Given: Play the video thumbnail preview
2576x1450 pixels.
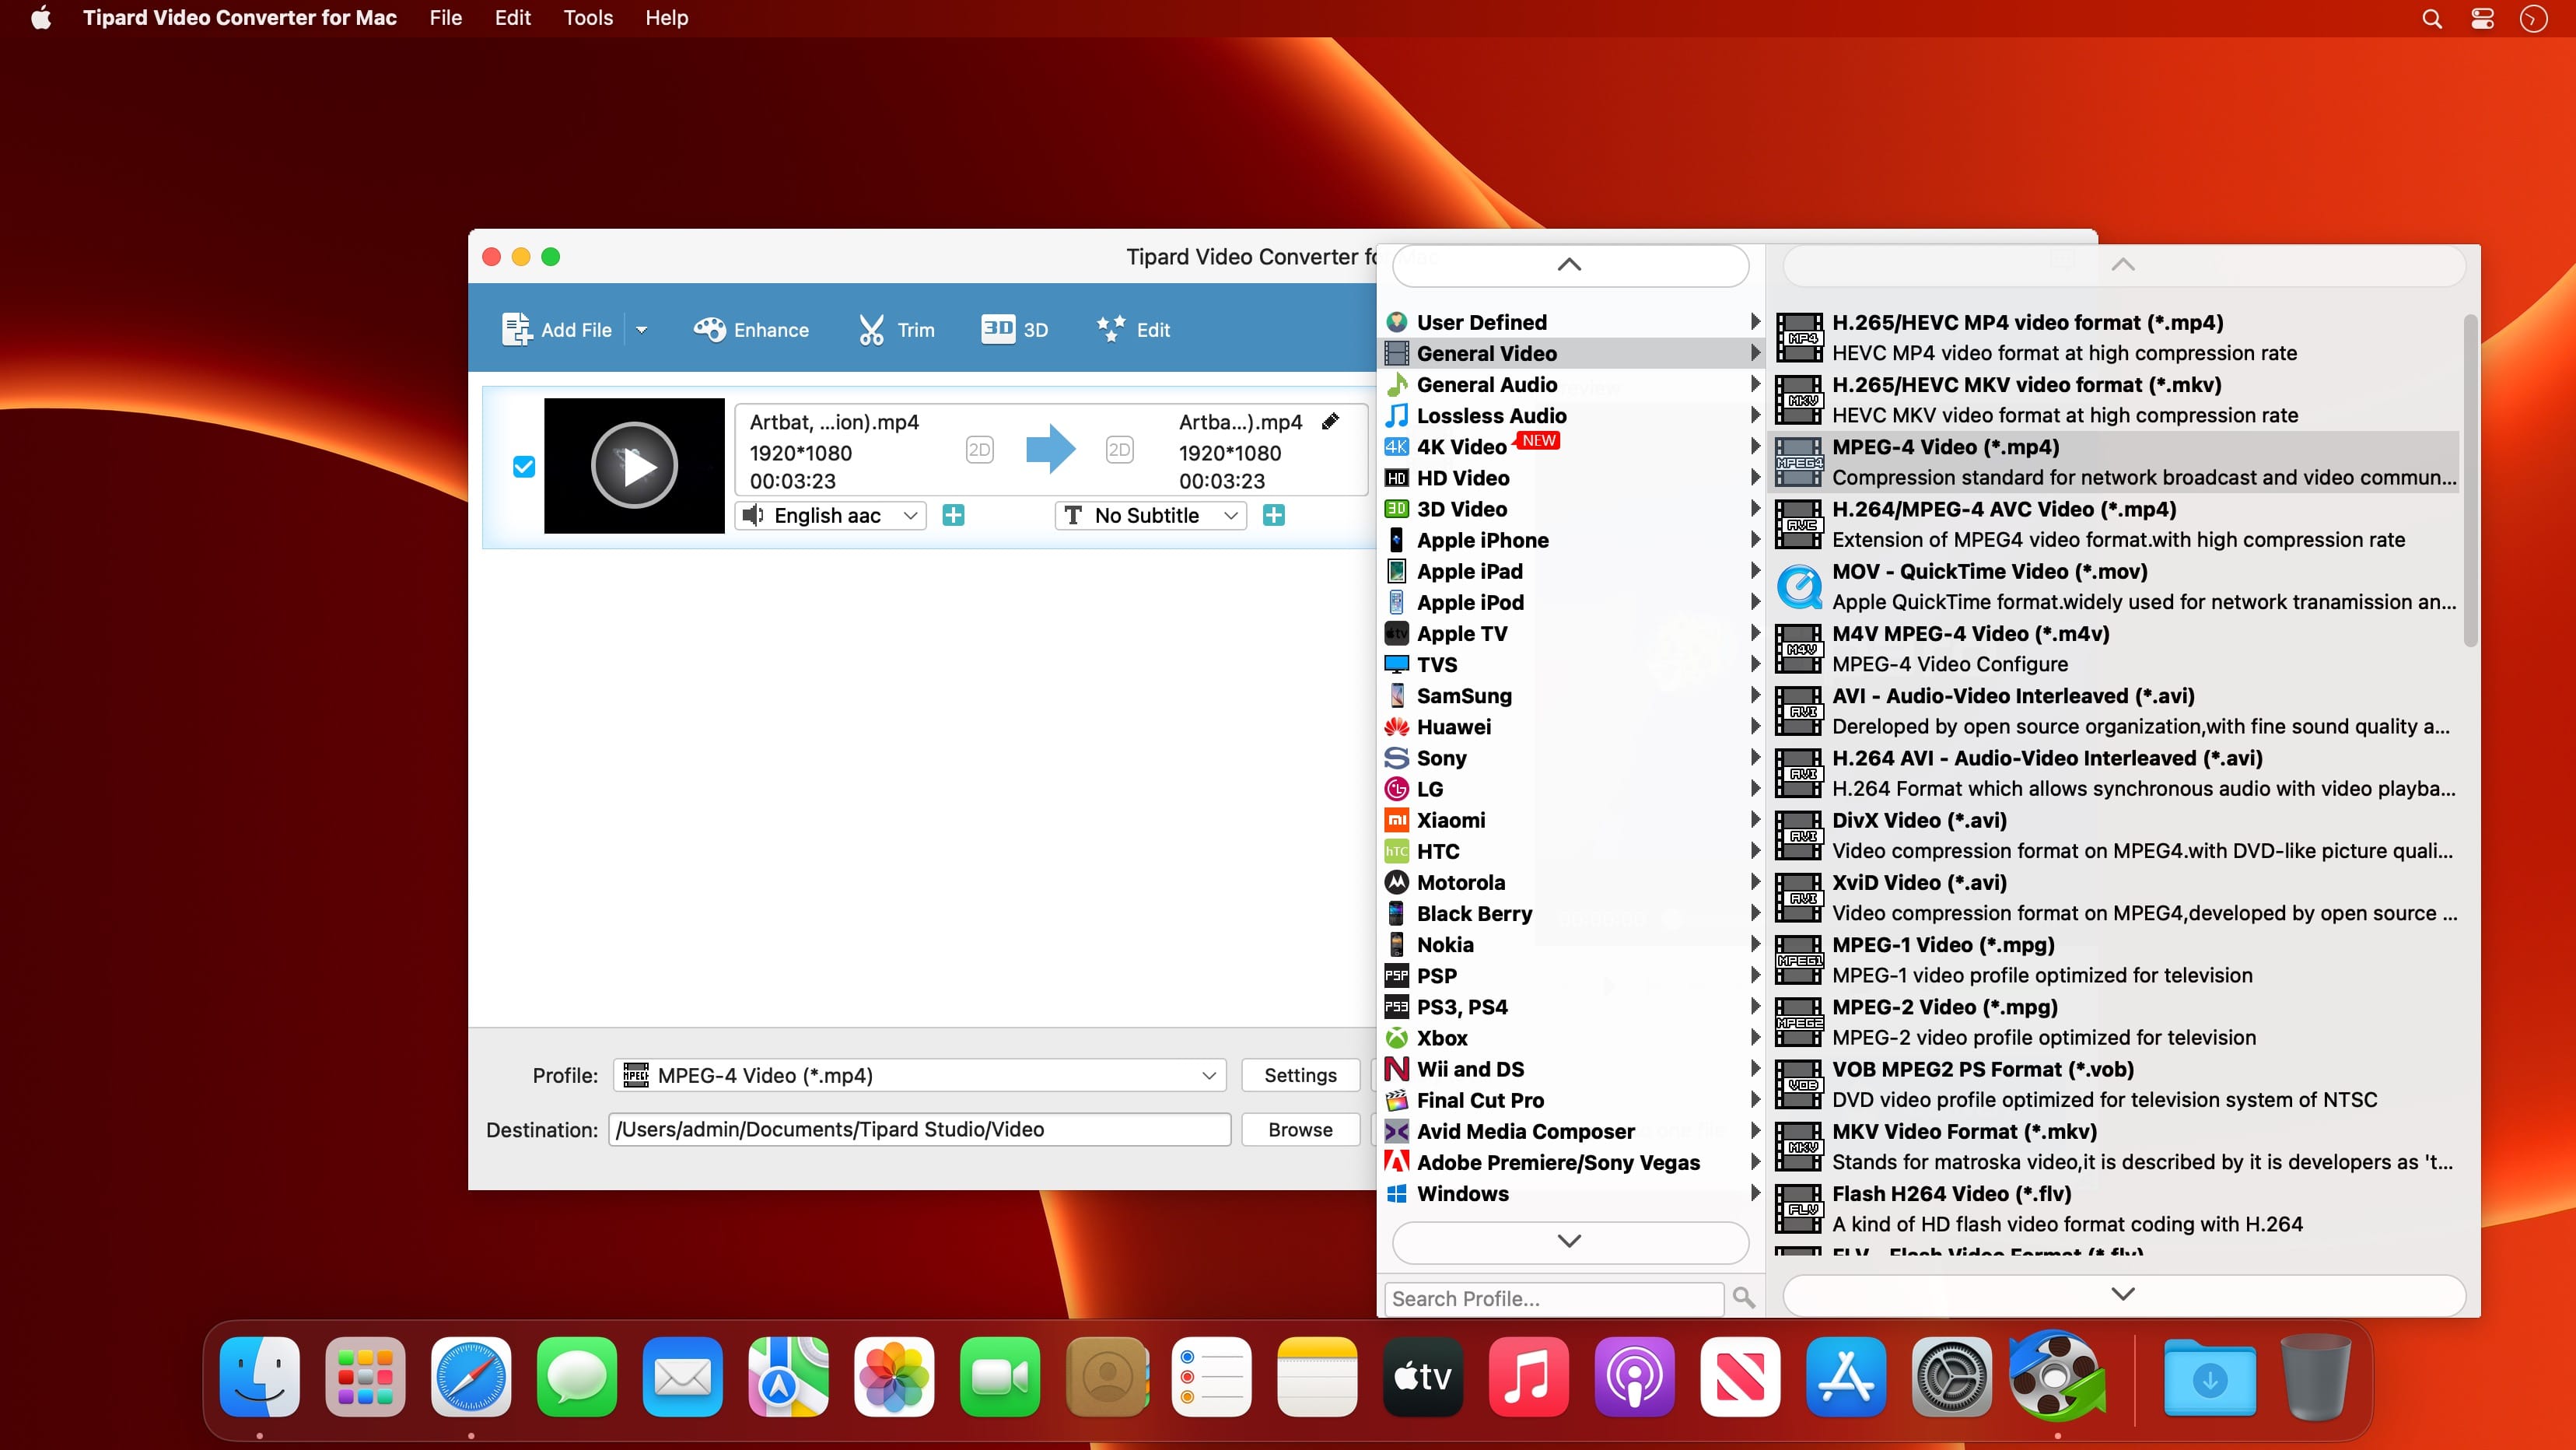Looking at the screenshot, I should (634, 465).
